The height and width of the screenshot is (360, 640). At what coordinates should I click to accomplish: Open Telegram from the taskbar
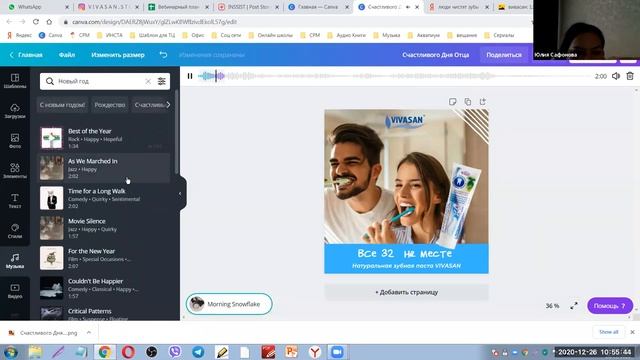(x=198, y=352)
